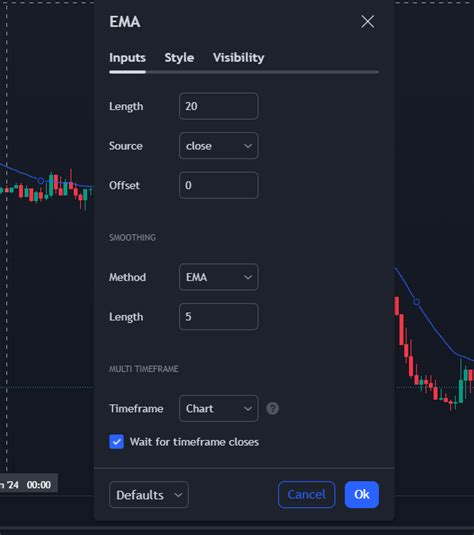Click the Offset input field
The image size is (474, 535).
pos(218,185)
